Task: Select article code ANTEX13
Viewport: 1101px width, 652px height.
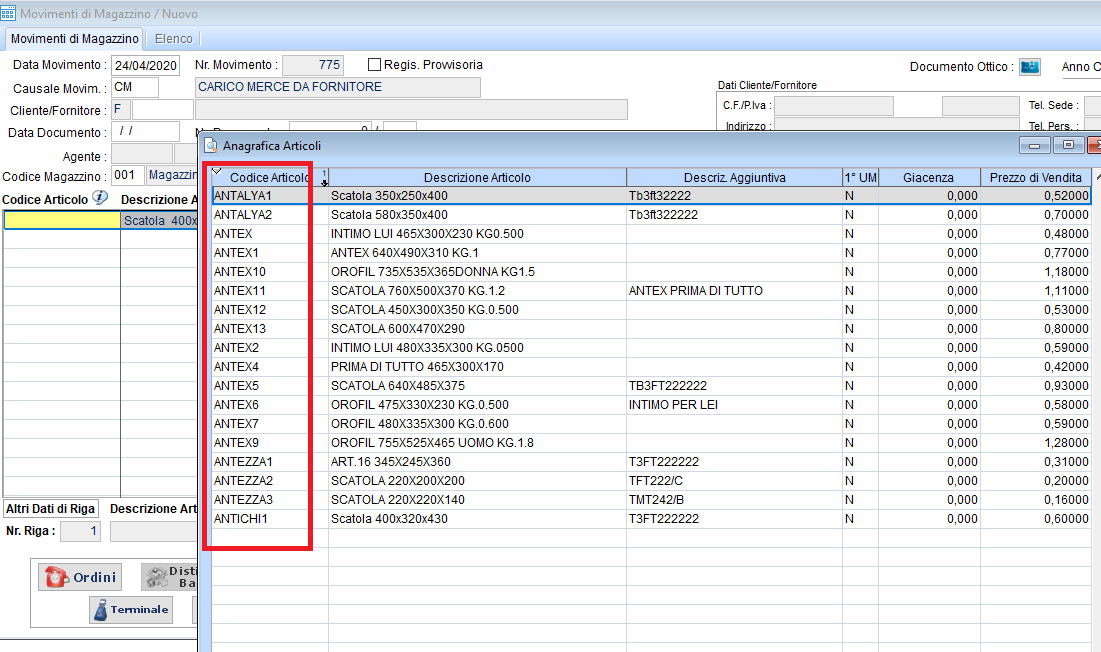Action: click(239, 328)
